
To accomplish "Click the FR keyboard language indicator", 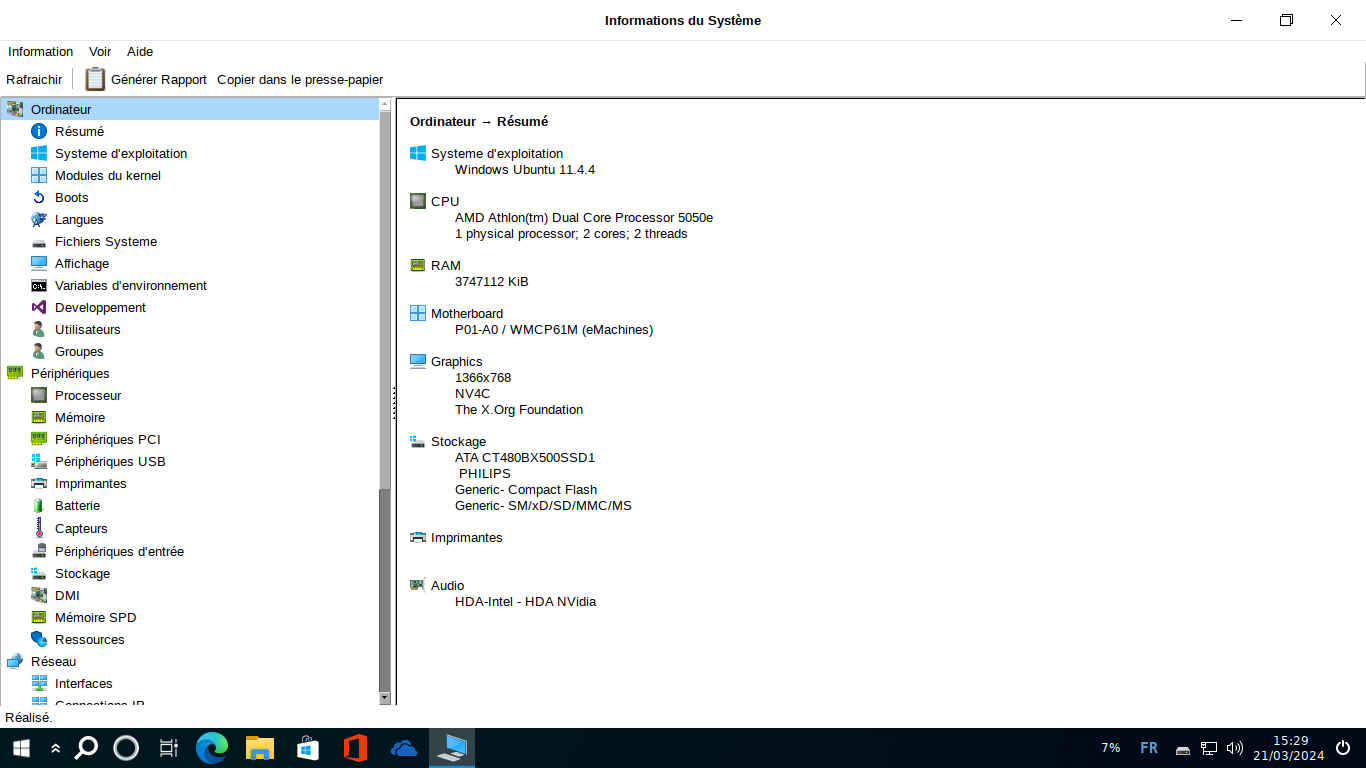I will (1149, 747).
